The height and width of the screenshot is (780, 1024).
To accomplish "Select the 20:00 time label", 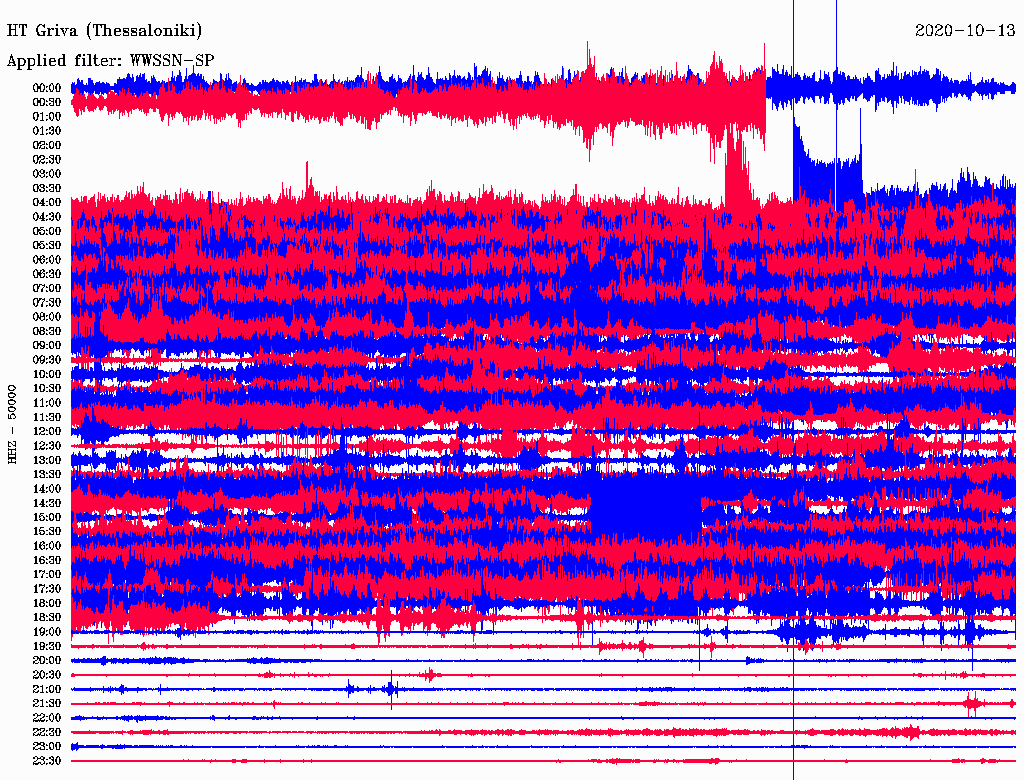I will click(x=47, y=661).
